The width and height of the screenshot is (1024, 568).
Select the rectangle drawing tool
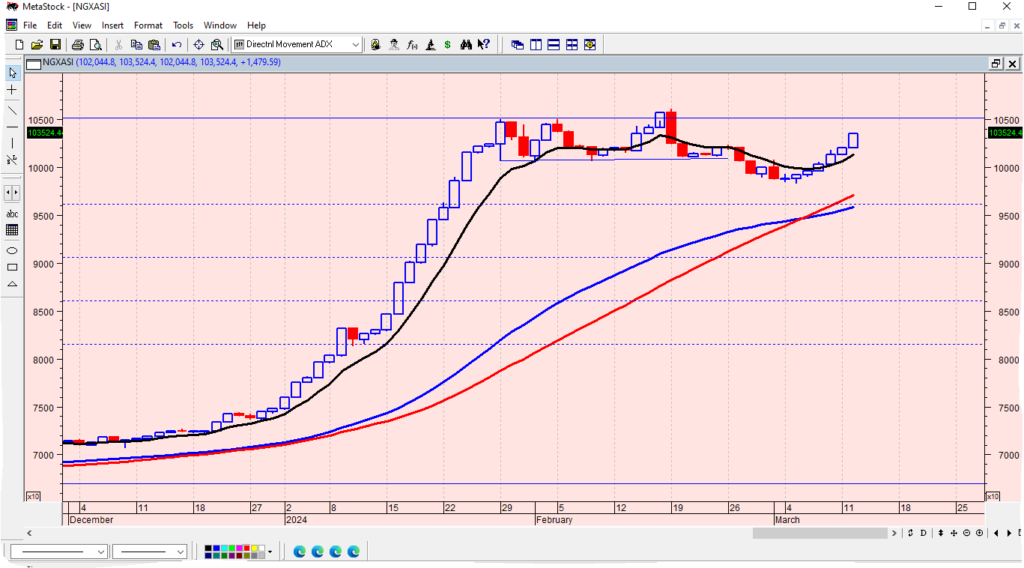pyautogui.click(x=12, y=267)
